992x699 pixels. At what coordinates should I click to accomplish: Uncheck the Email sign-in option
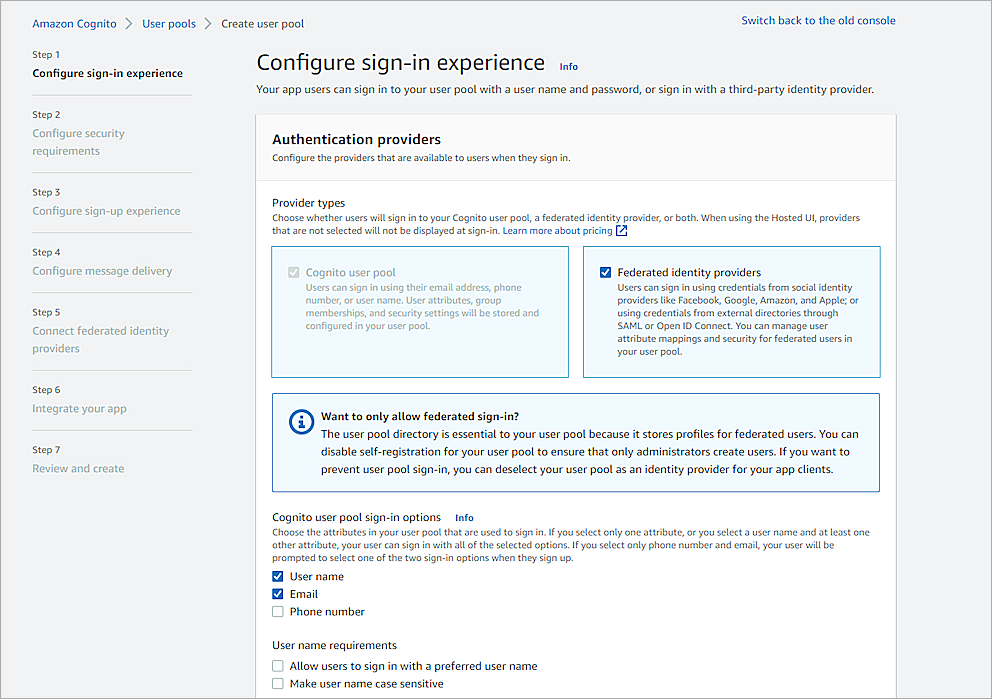pyautogui.click(x=277, y=594)
